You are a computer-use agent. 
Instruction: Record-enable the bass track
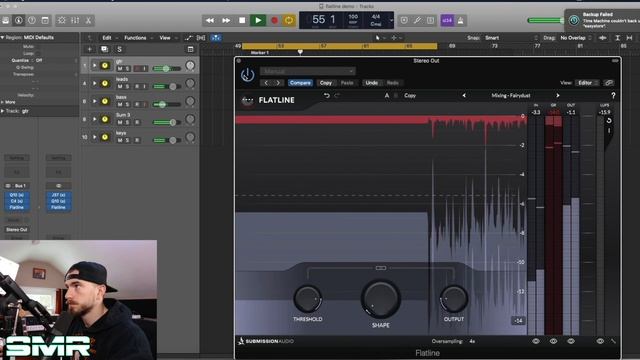(x=137, y=104)
